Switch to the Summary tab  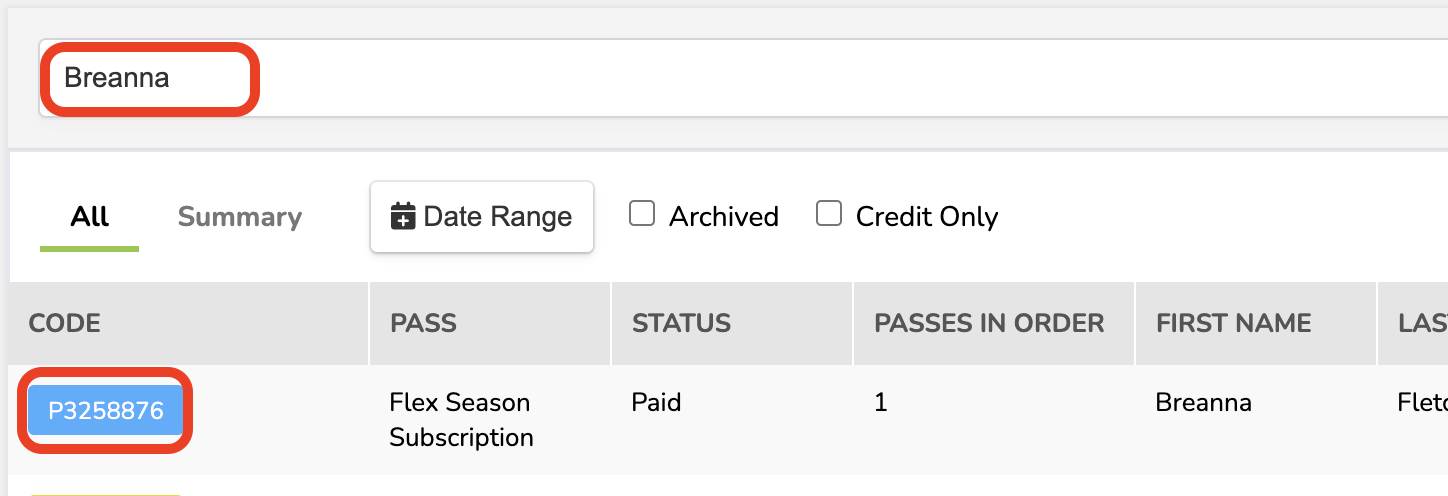point(240,217)
